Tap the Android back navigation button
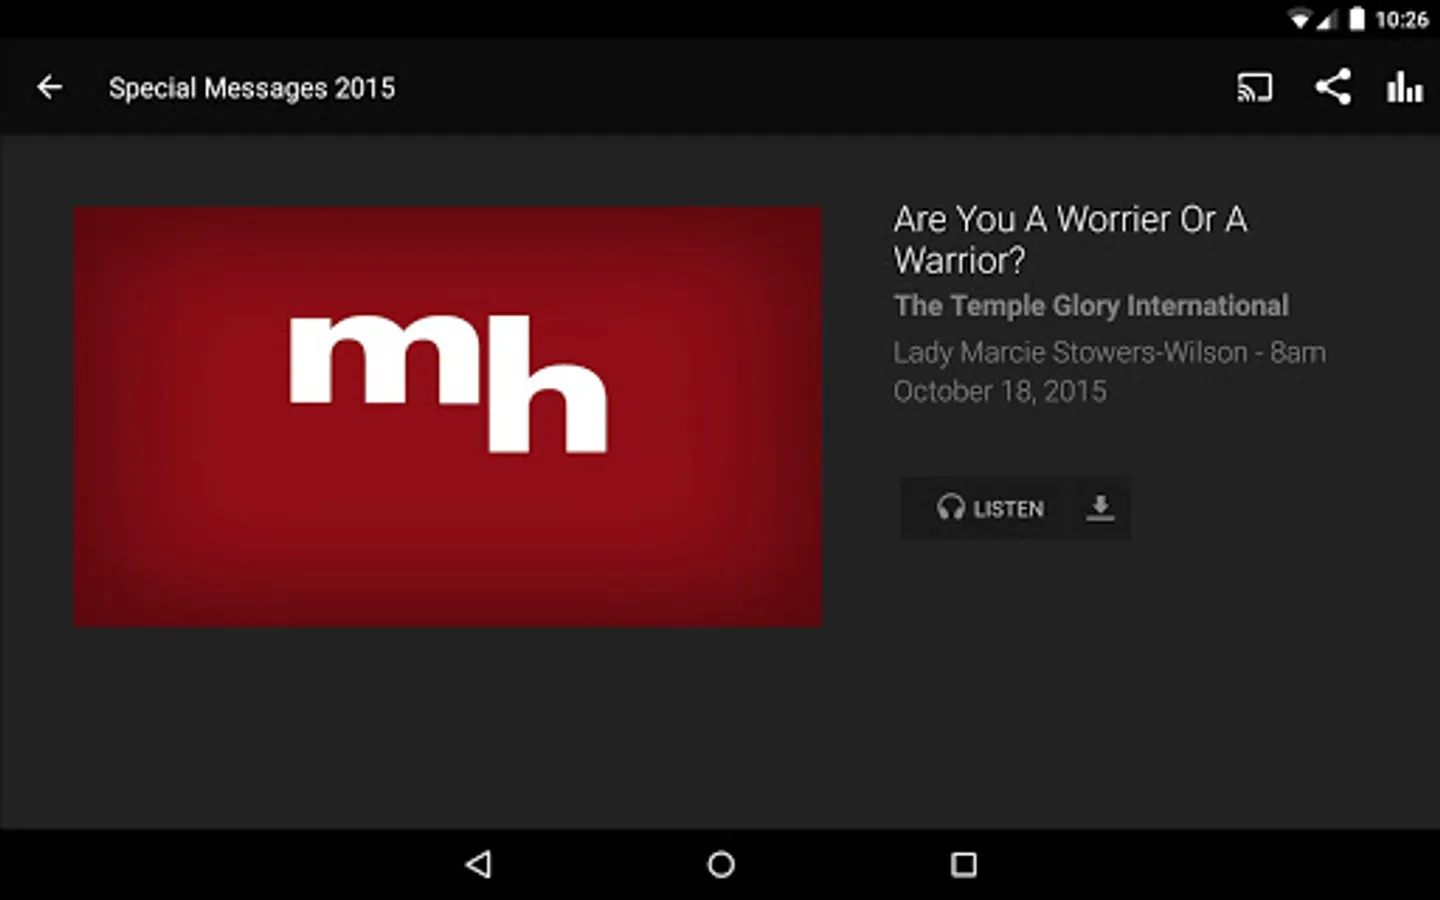 pos(479,864)
